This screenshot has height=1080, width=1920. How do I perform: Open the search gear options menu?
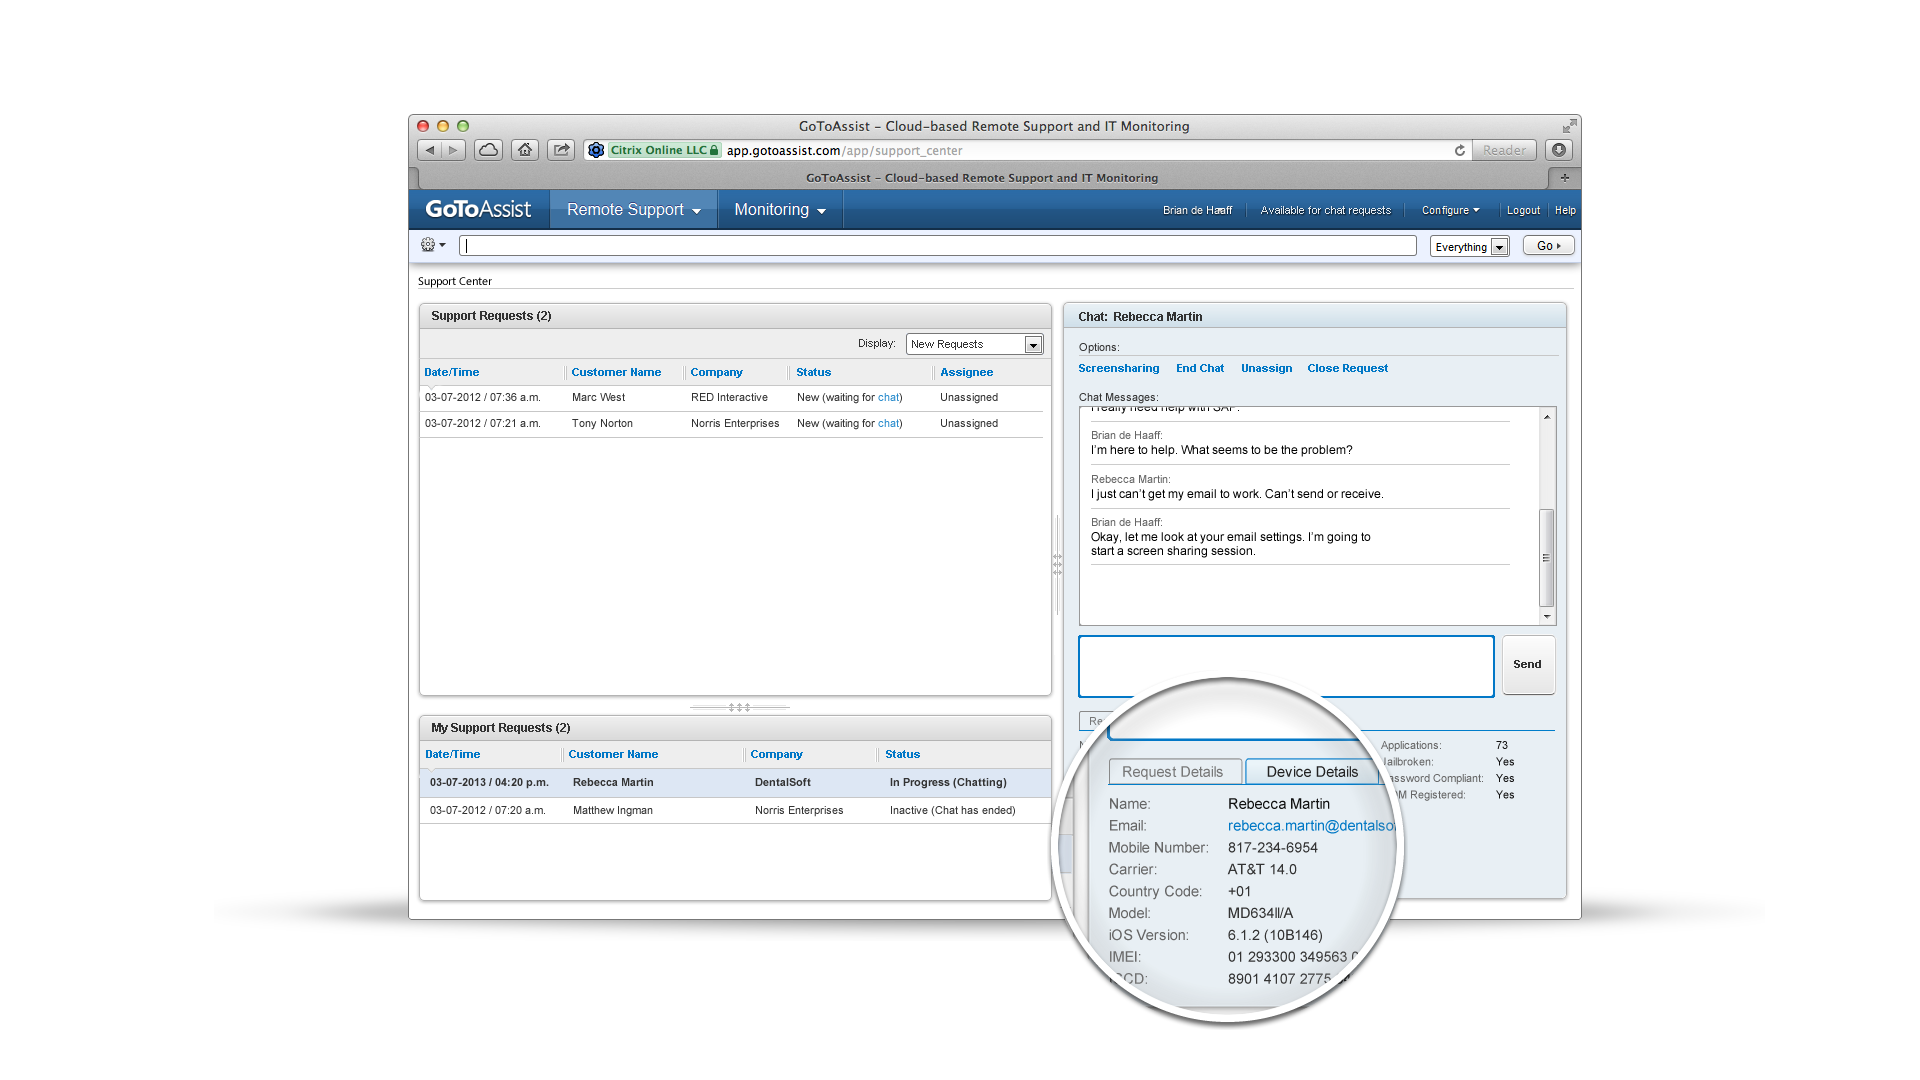[433, 245]
